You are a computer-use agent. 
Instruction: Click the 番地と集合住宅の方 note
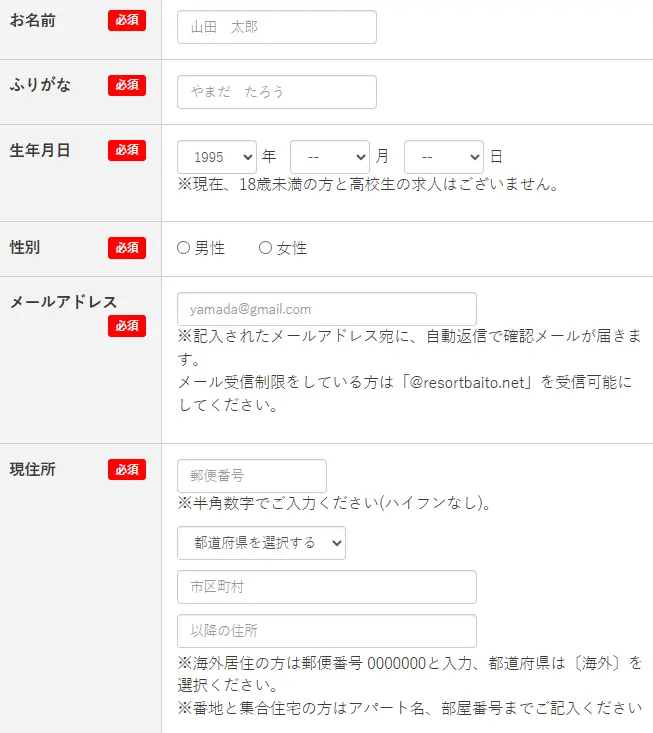410,708
